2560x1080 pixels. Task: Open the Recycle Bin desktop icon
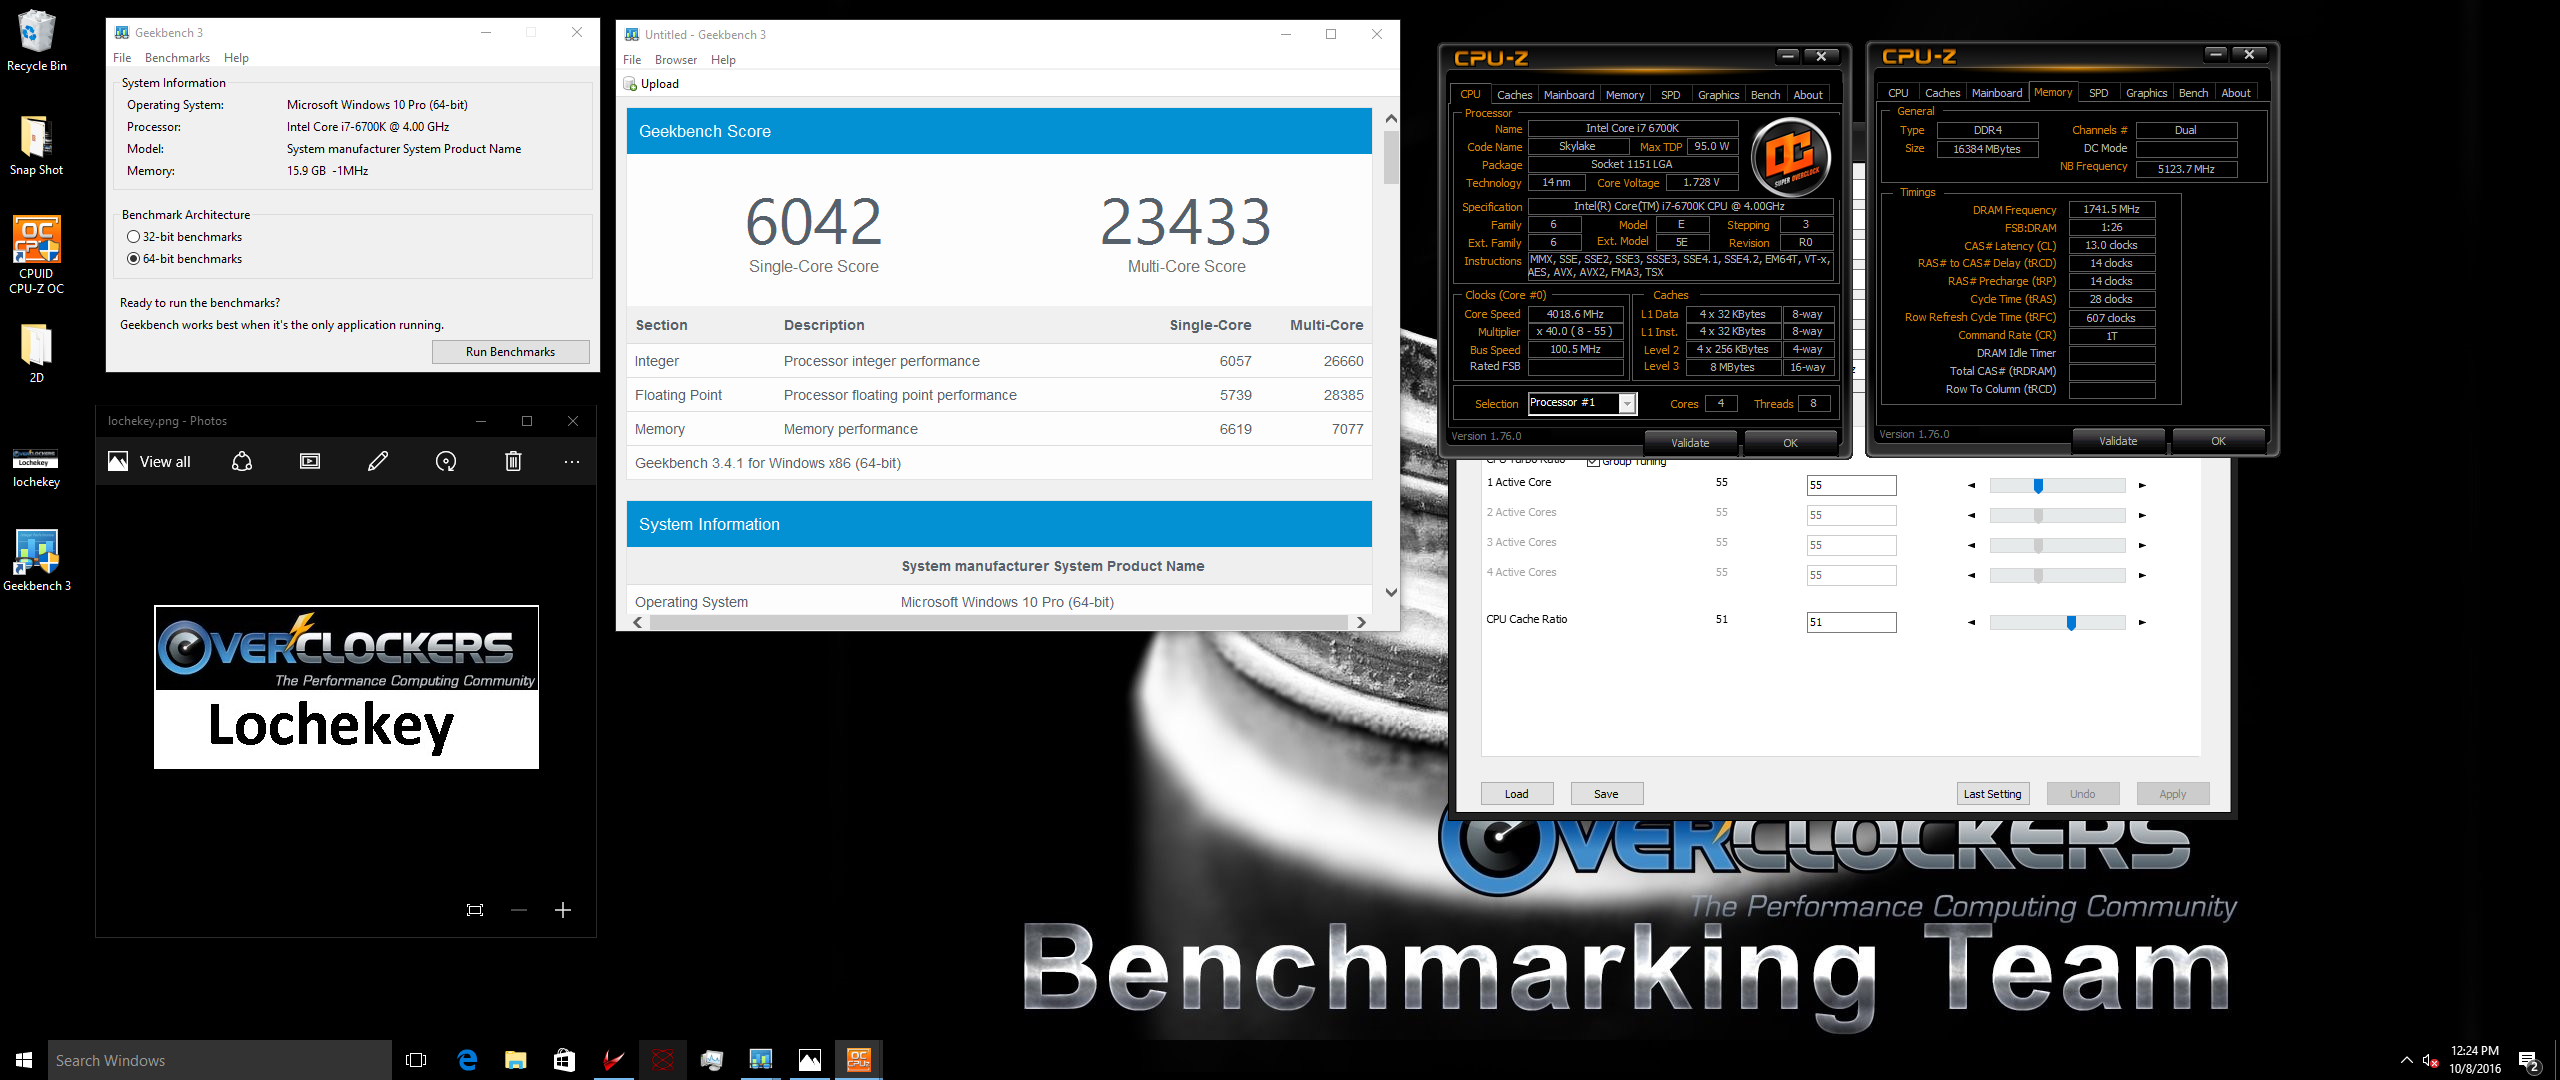point(36,40)
